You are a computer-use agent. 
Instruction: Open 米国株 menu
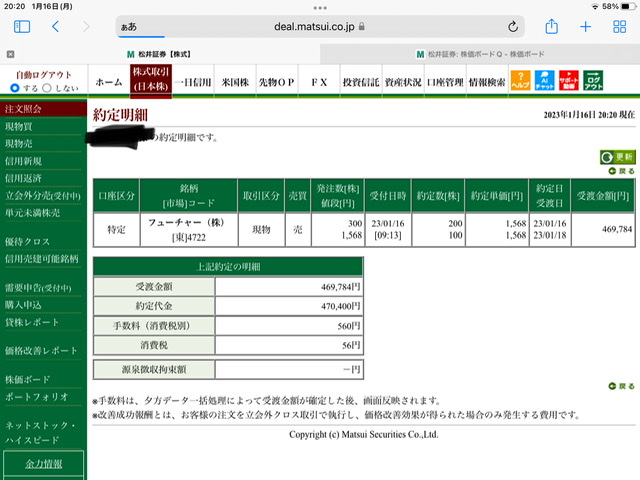pyautogui.click(x=235, y=82)
